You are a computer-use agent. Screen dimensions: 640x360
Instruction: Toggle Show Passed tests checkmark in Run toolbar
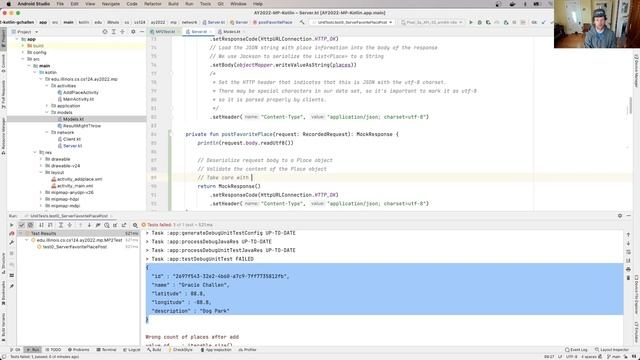point(22,225)
